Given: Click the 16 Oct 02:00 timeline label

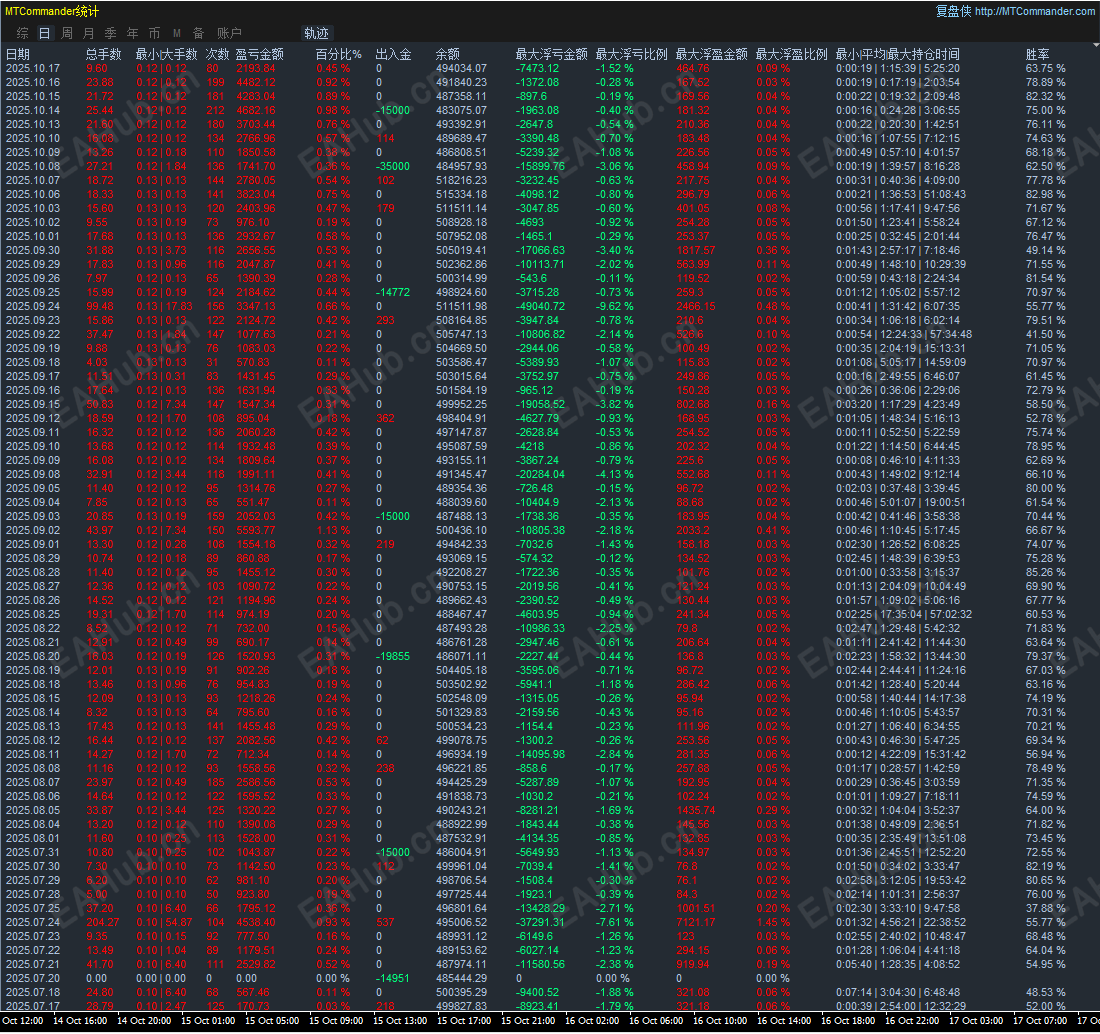Looking at the screenshot, I should tap(592, 1021).
